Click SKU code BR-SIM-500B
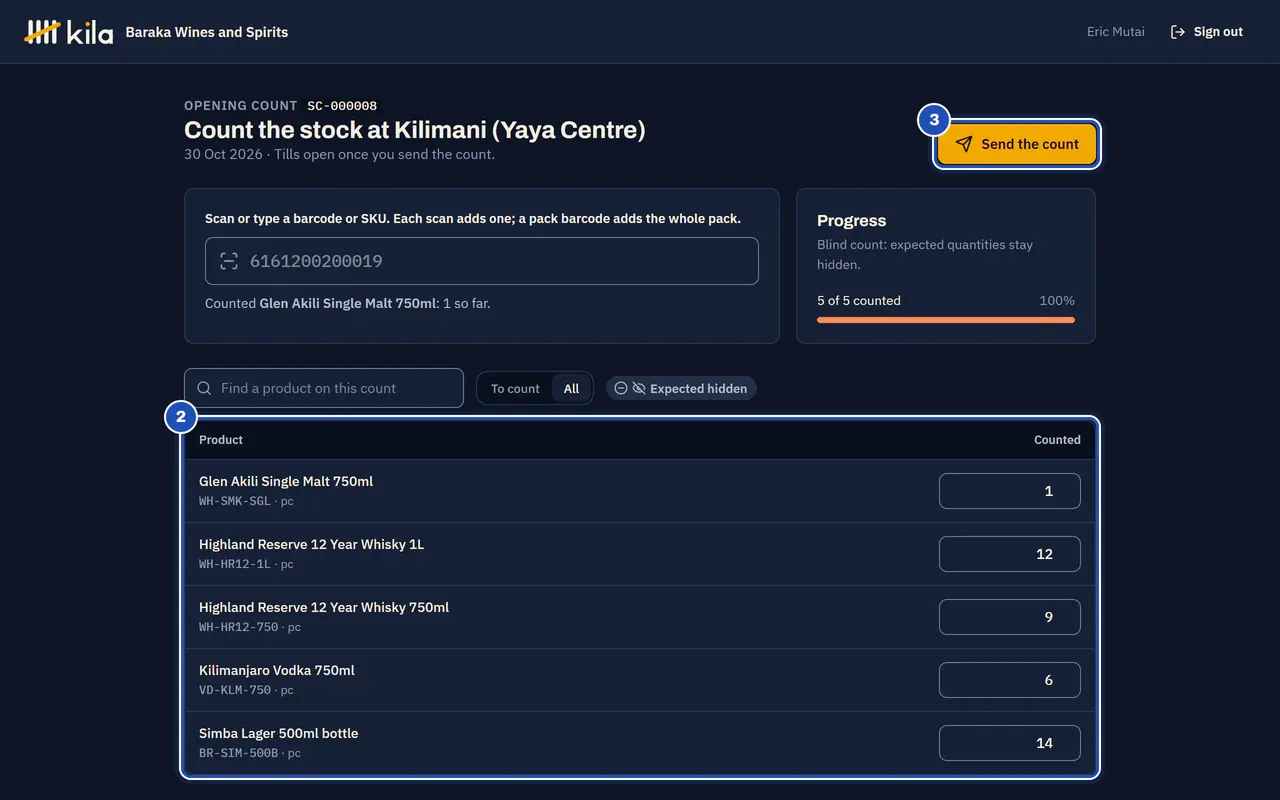 (x=239, y=753)
